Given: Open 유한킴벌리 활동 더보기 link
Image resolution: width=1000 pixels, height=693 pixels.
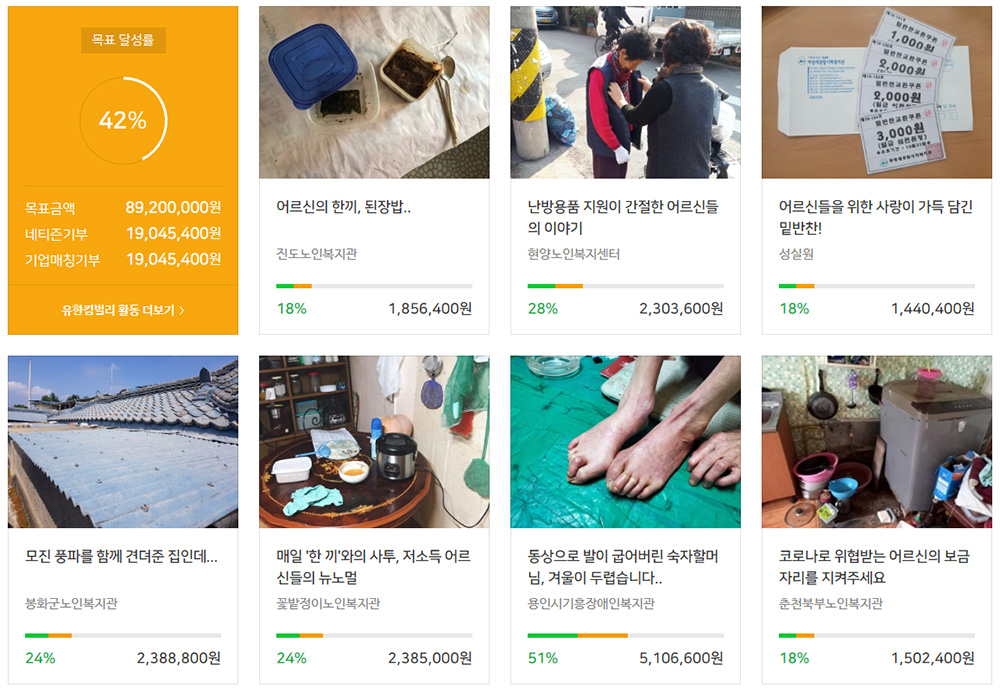Looking at the screenshot, I should tap(122, 310).
